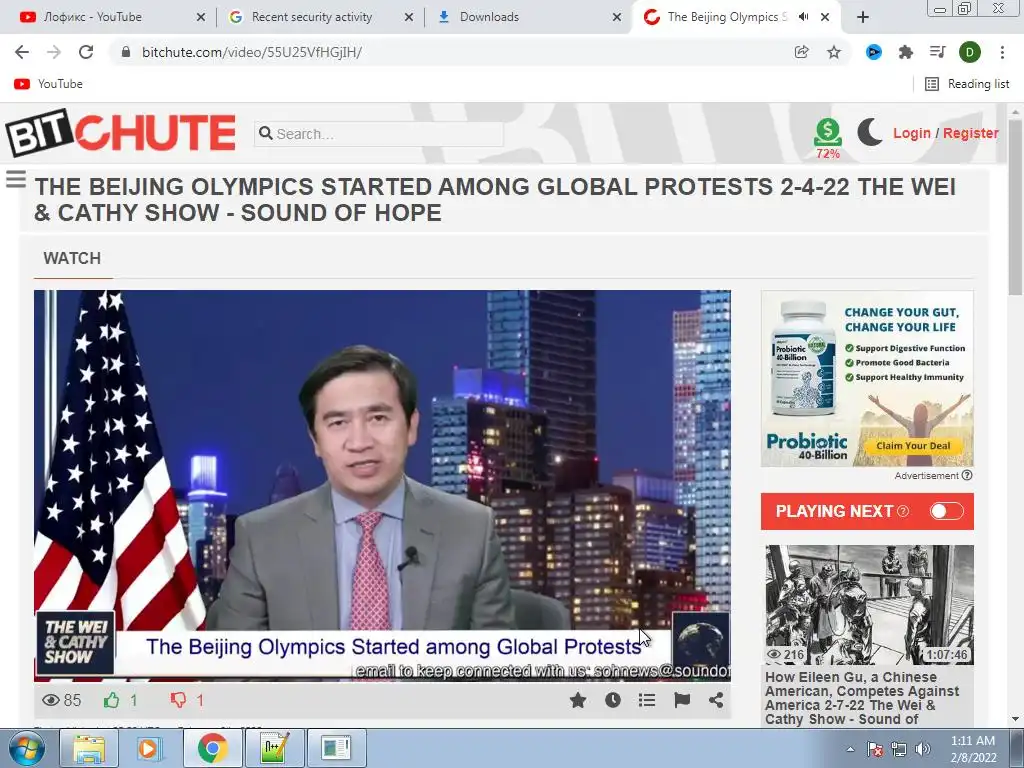
Task: Reload the page
Action: tap(86, 52)
